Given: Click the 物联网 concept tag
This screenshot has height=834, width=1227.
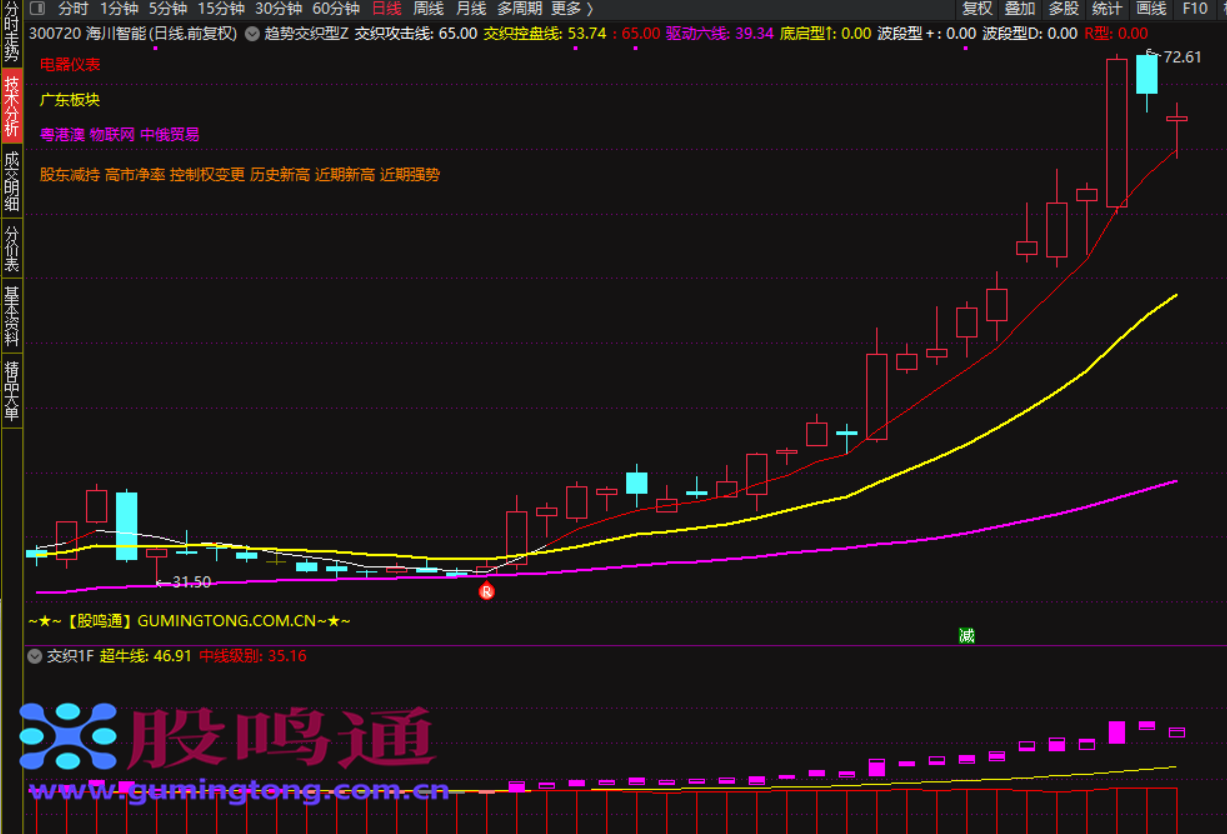Looking at the screenshot, I should point(112,134).
